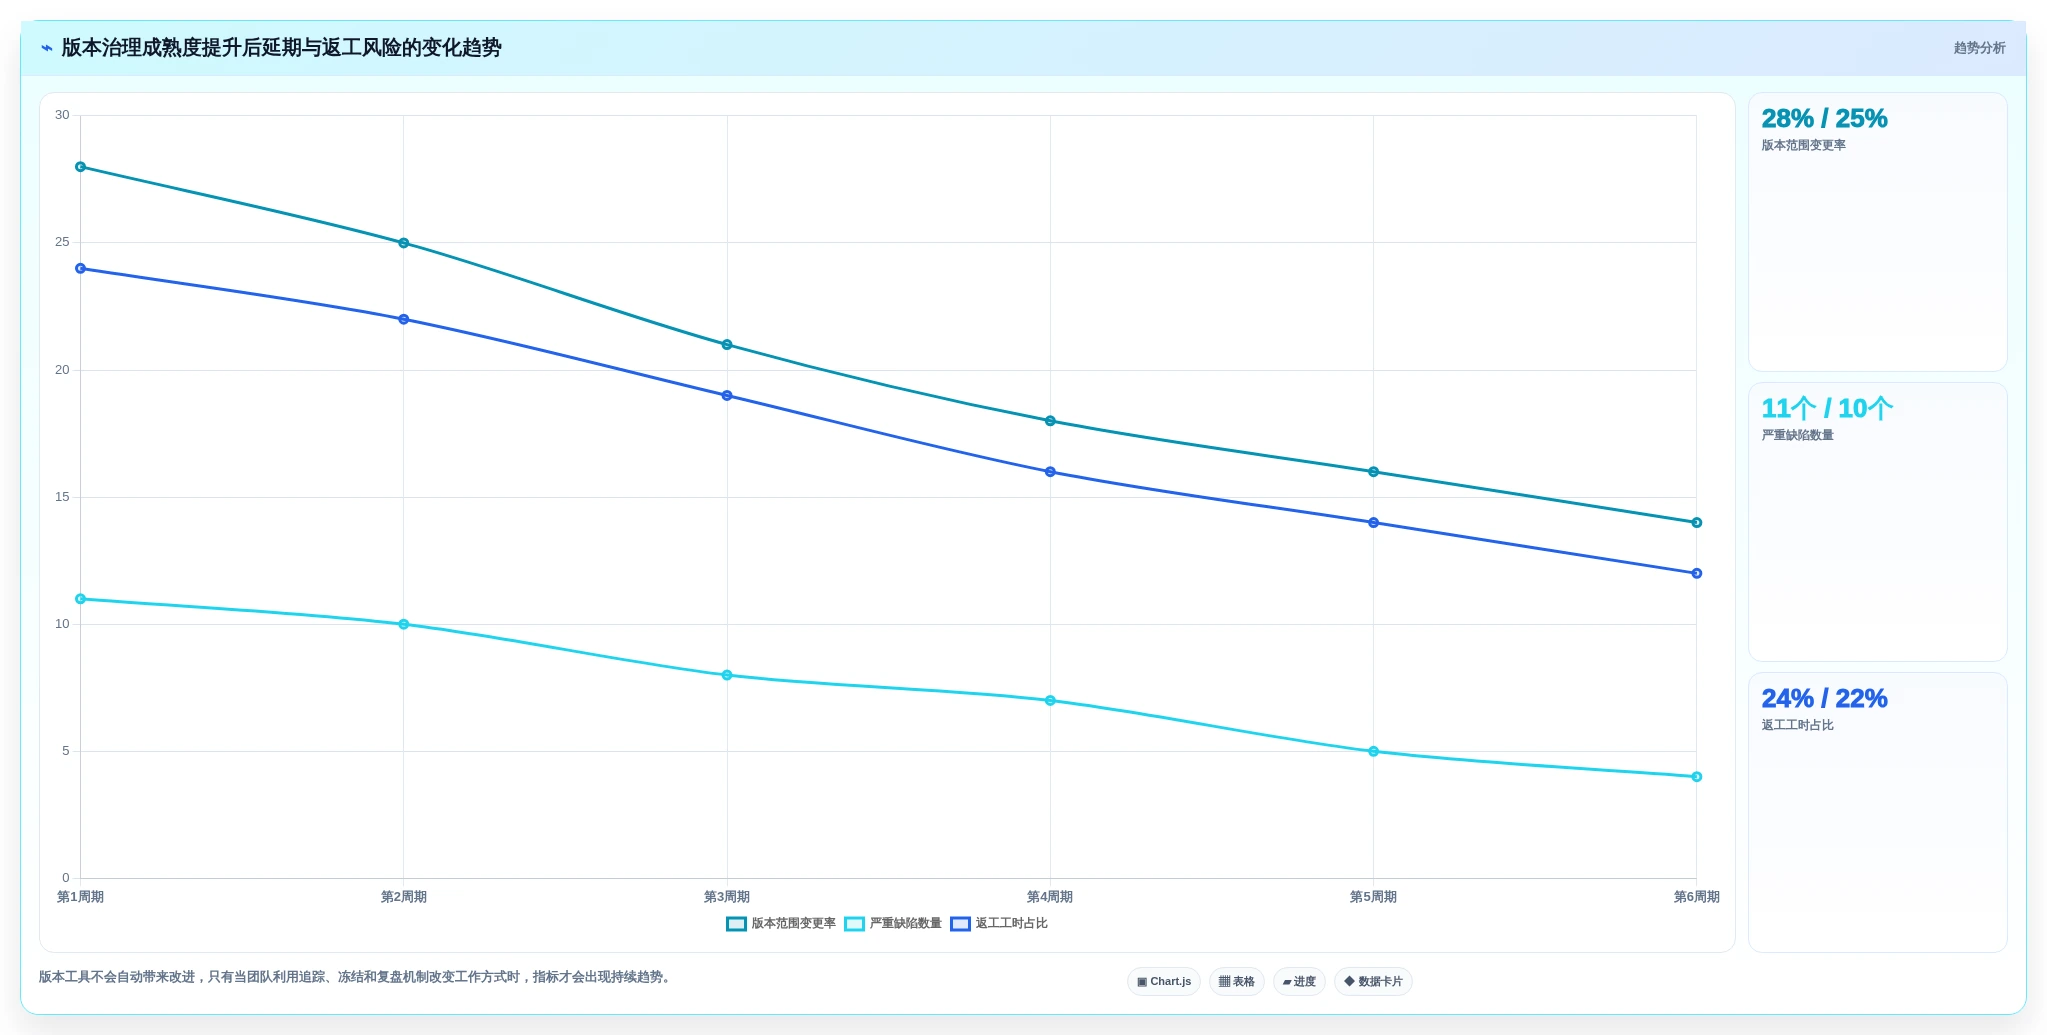Click 返工工时占比 data point at 第4周期
Screen dimensions: 2047x1035
coord(1050,472)
